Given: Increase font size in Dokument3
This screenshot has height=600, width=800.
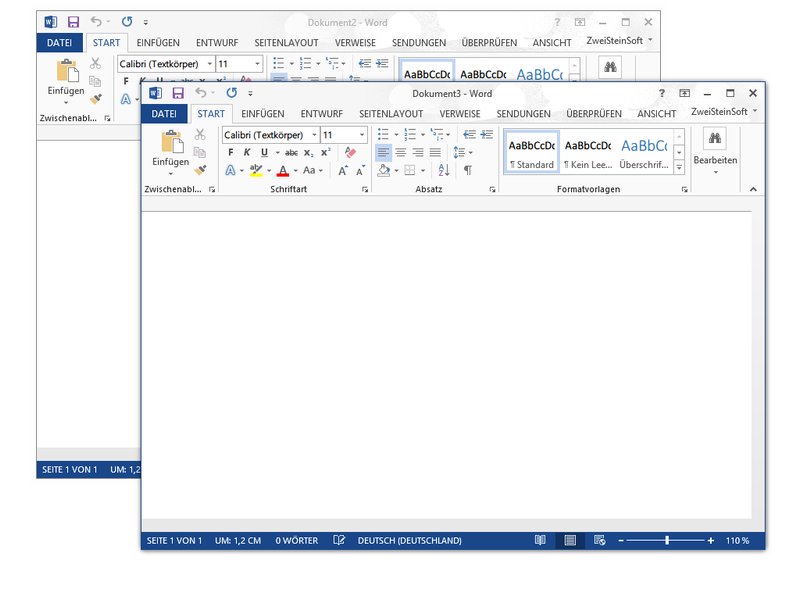Looking at the screenshot, I should (x=343, y=170).
